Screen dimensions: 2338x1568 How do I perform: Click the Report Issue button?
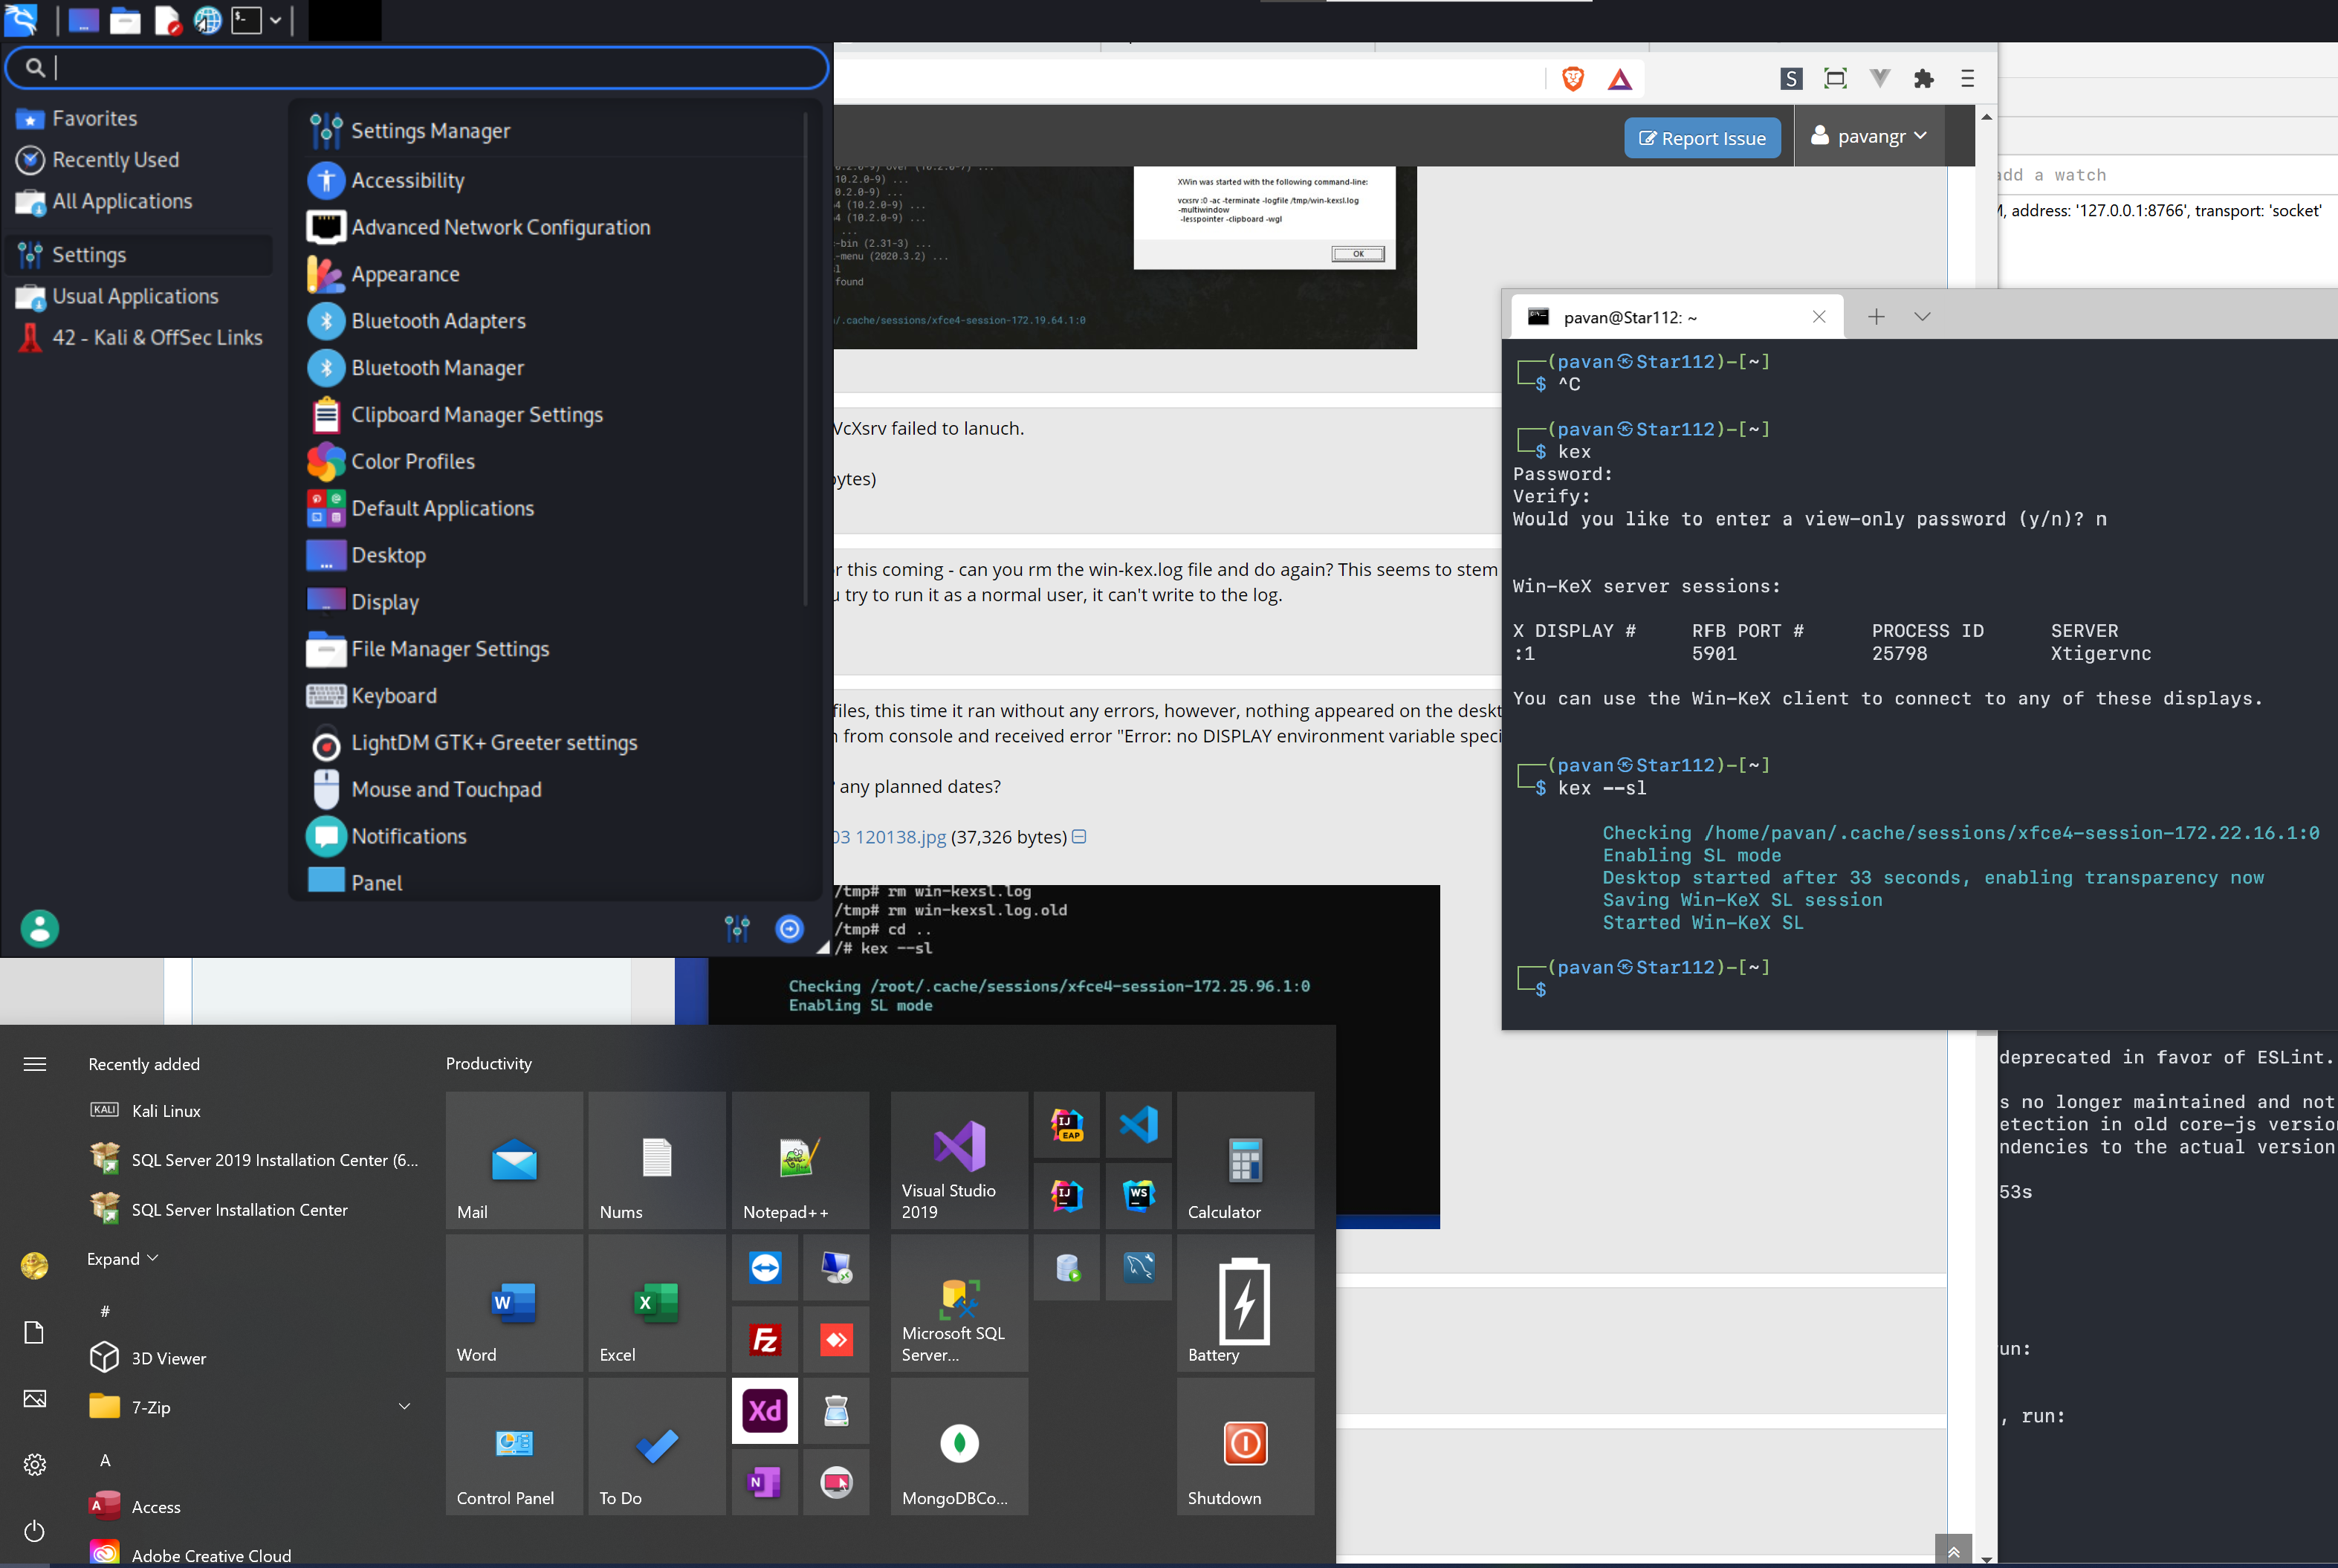[1702, 138]
